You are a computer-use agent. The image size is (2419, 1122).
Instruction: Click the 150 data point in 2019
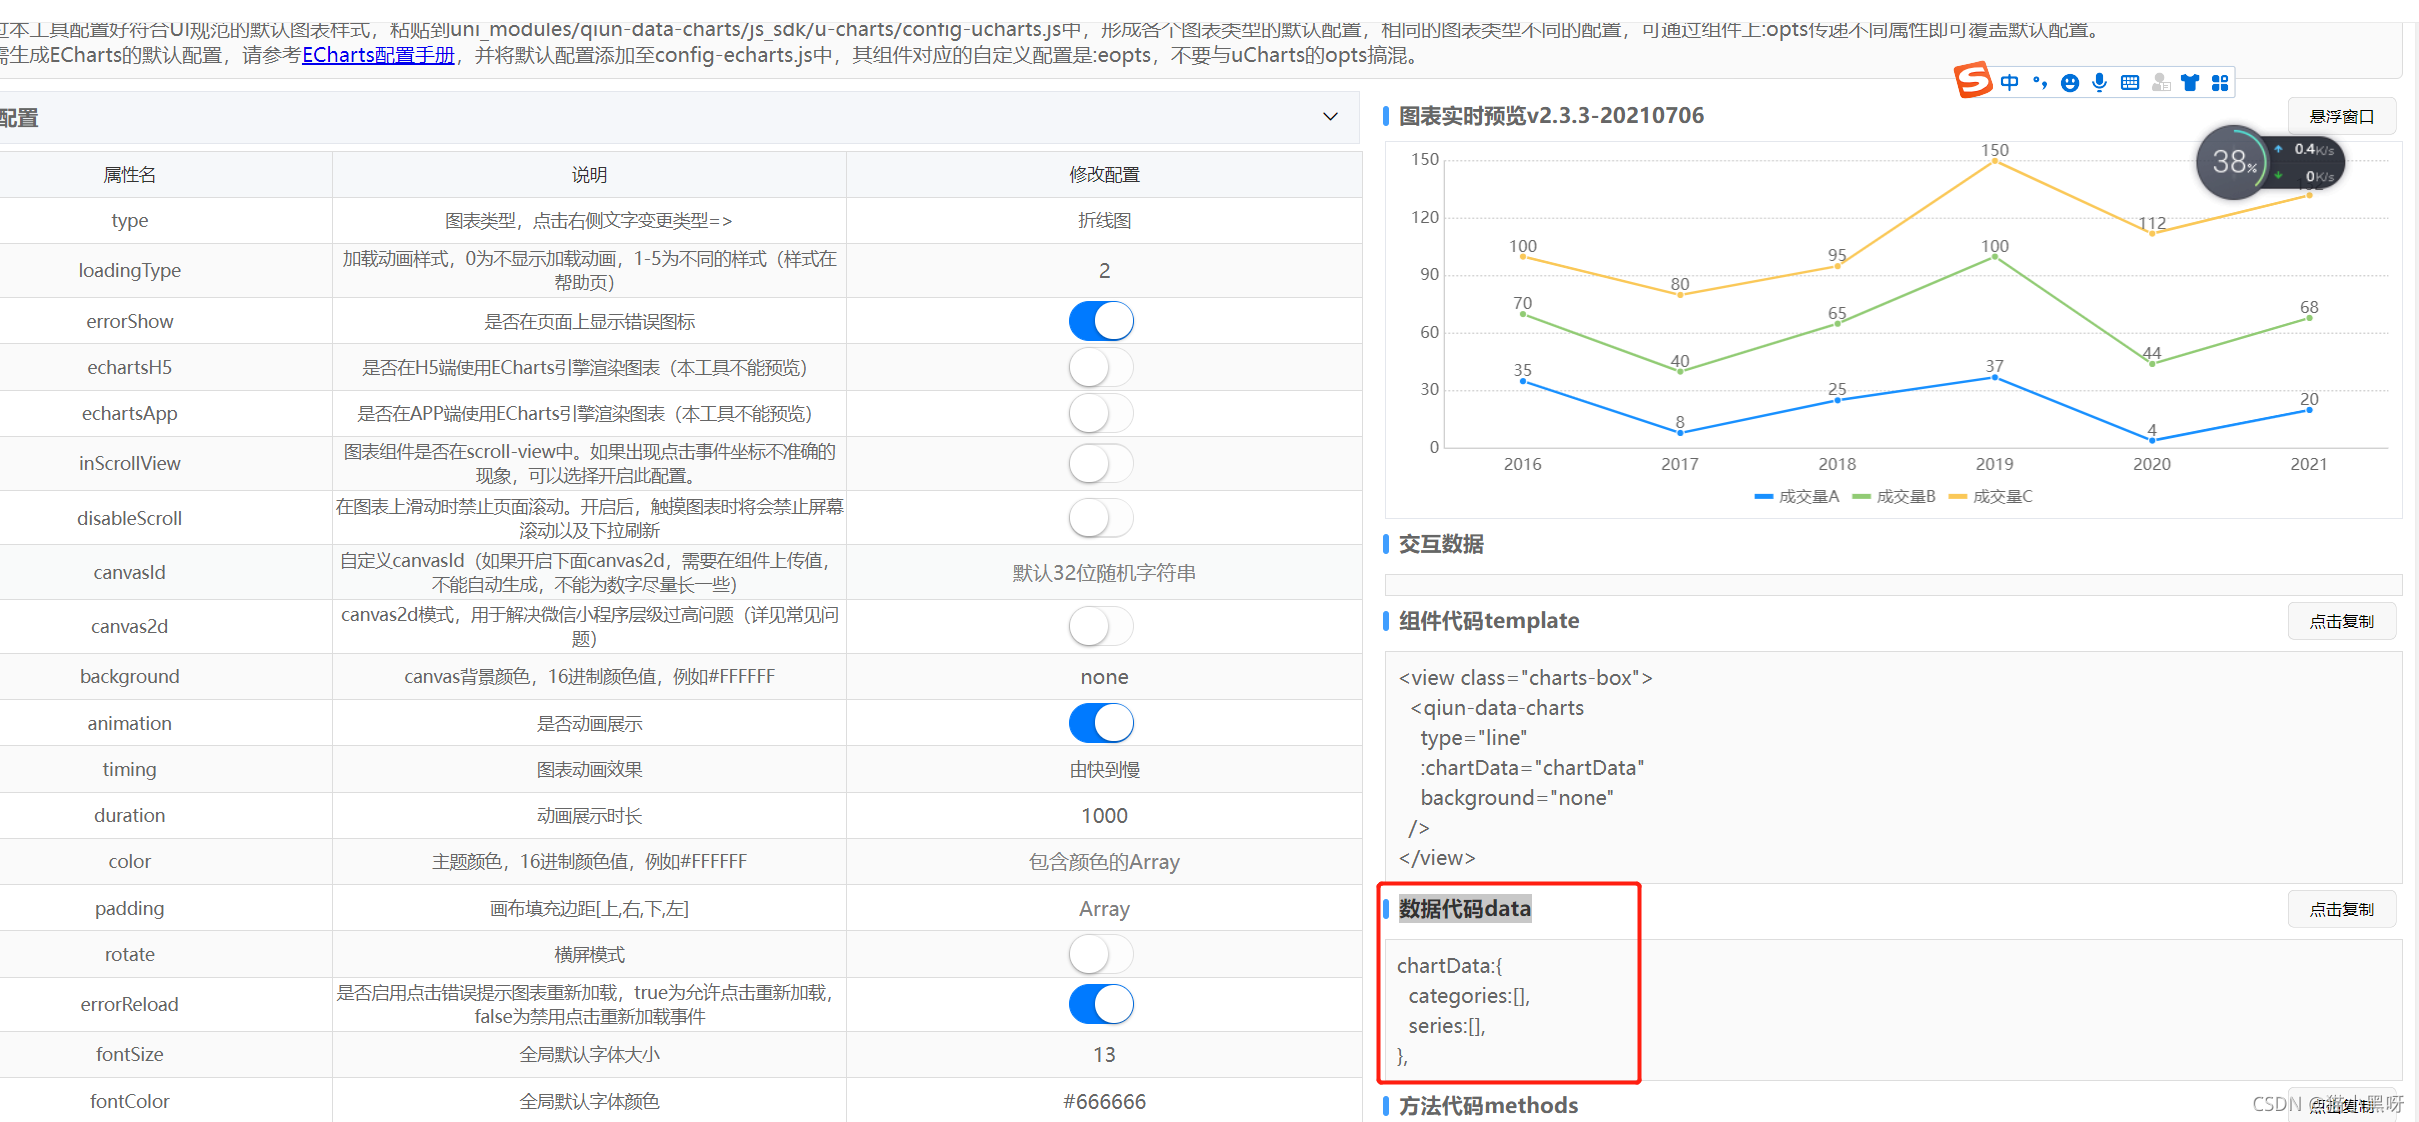pyautogui.click(x=1994, y=161)
